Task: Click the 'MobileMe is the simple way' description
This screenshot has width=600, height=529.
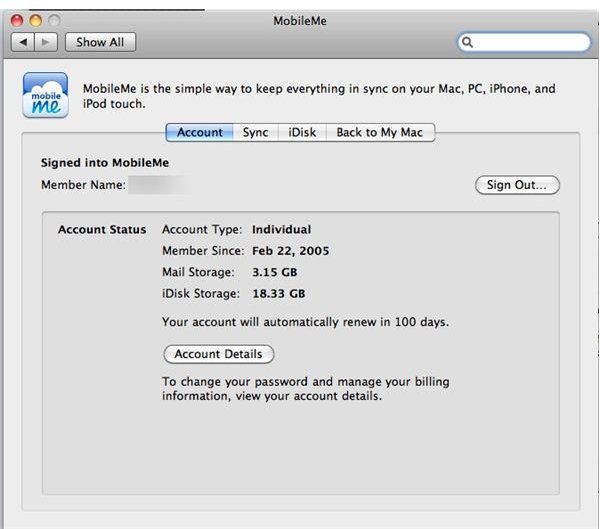Action: tap(319, 96)
